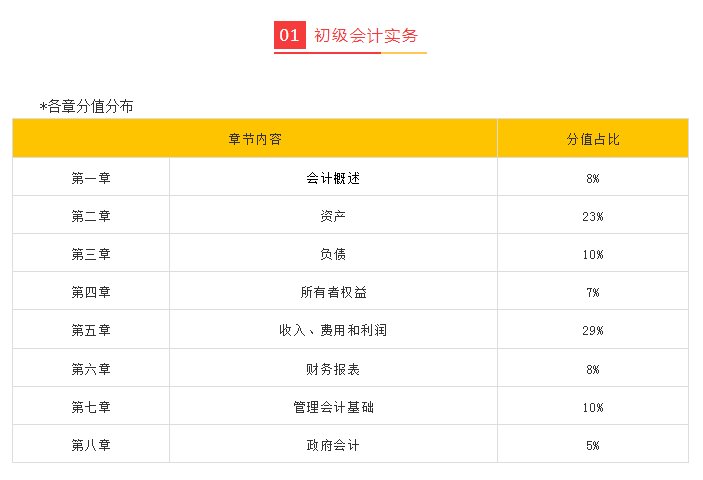Click the 23% score cell
The height and width of the screenshot is (480, 703).
(x=593, y=216)
